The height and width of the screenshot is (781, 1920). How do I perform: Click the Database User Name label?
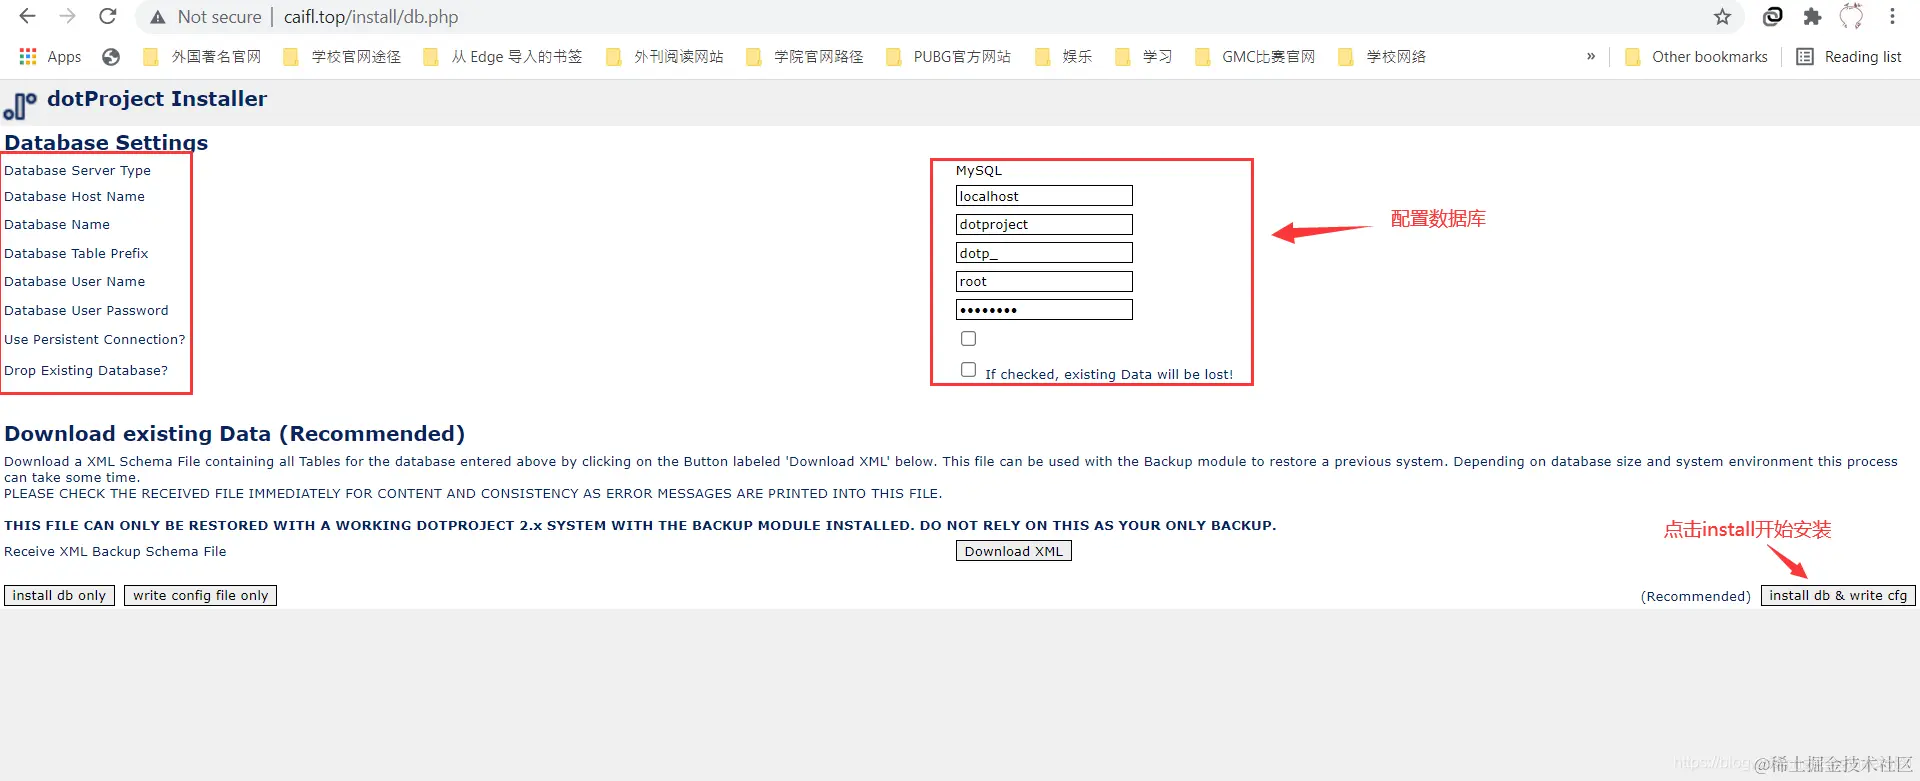(74, 282)
